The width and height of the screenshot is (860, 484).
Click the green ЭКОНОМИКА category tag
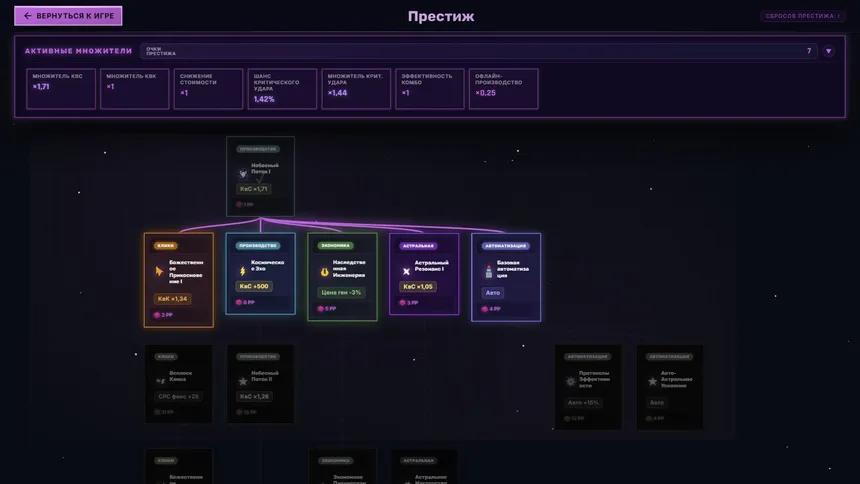click(336, 246)
